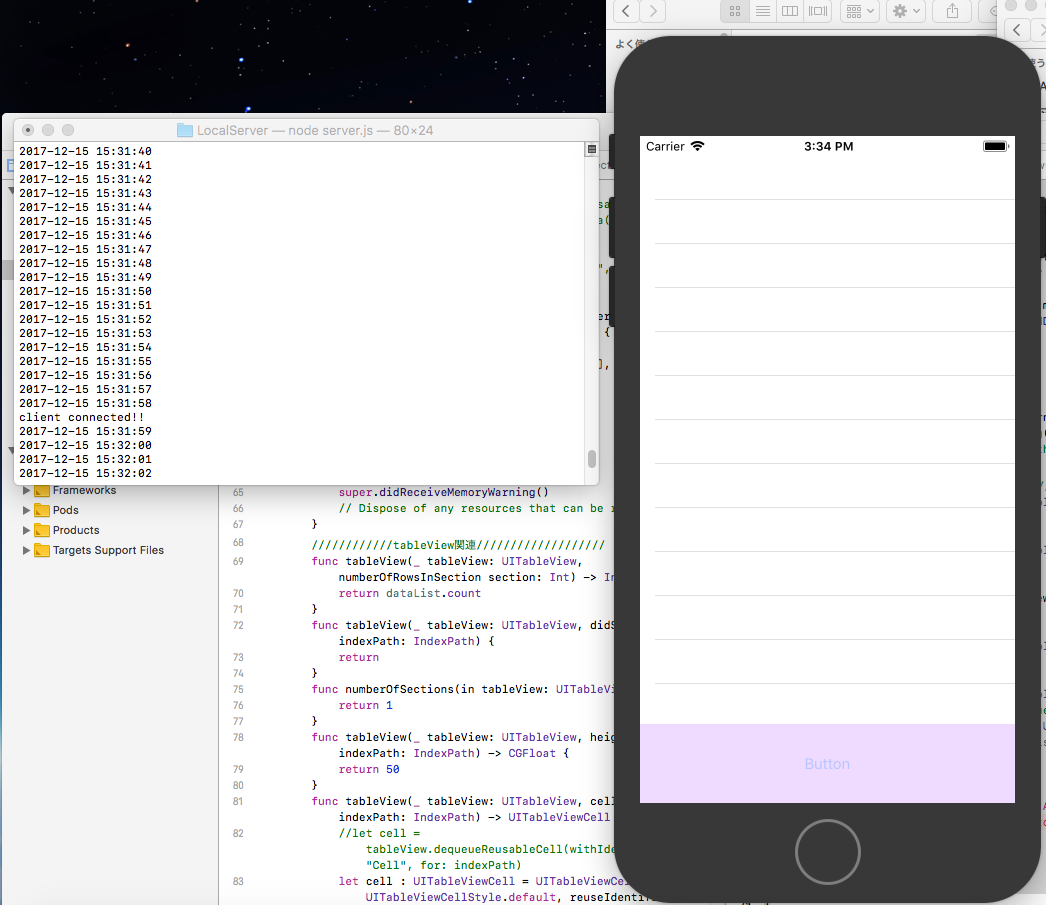Open the Finder gear action menu

(905, 11)
